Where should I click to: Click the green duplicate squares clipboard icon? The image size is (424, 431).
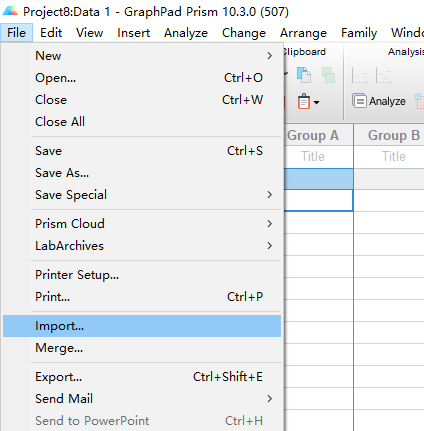[328, 75]
